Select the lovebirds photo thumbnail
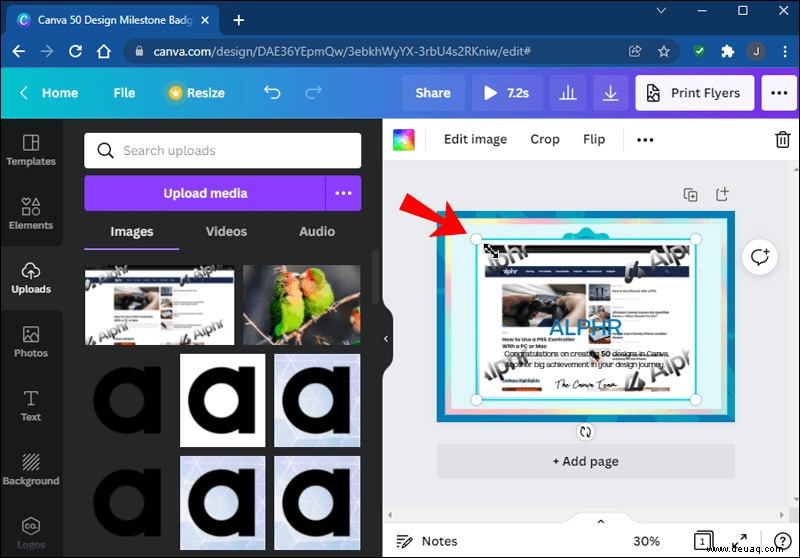Viewport: 800px width, 558px height. tap(302, 305)
